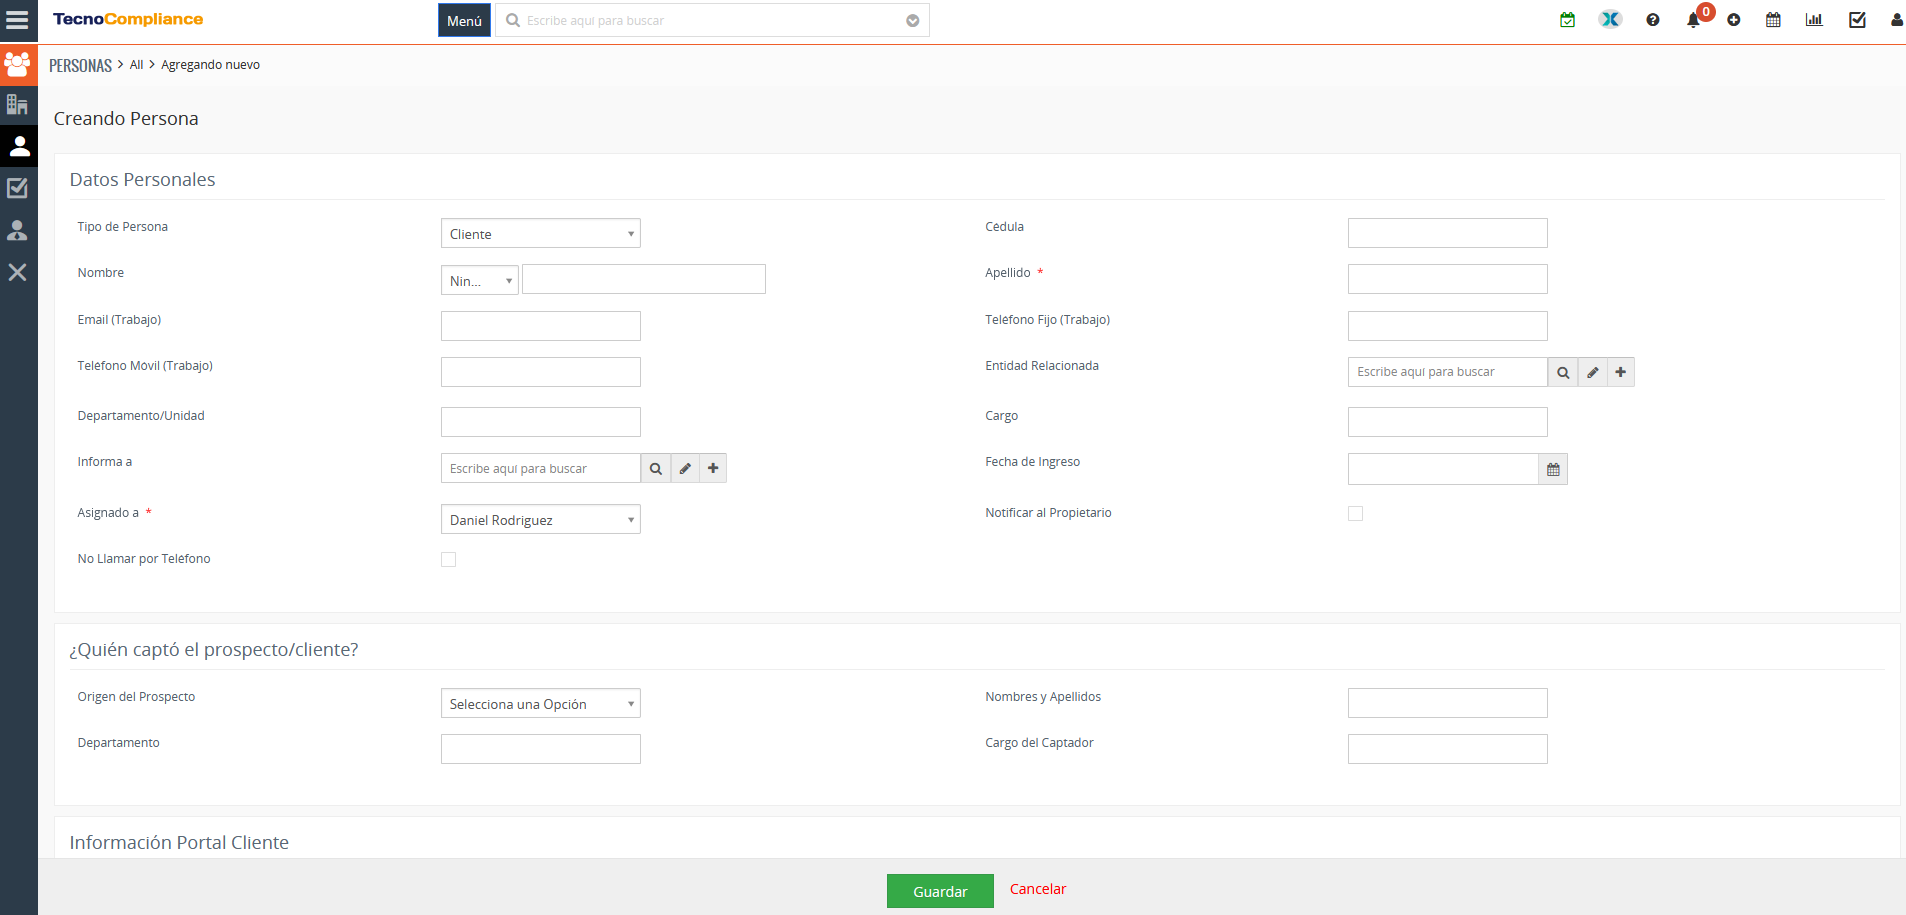Search Entidad Relacionada with the magnifier button

pos(1563,372)
